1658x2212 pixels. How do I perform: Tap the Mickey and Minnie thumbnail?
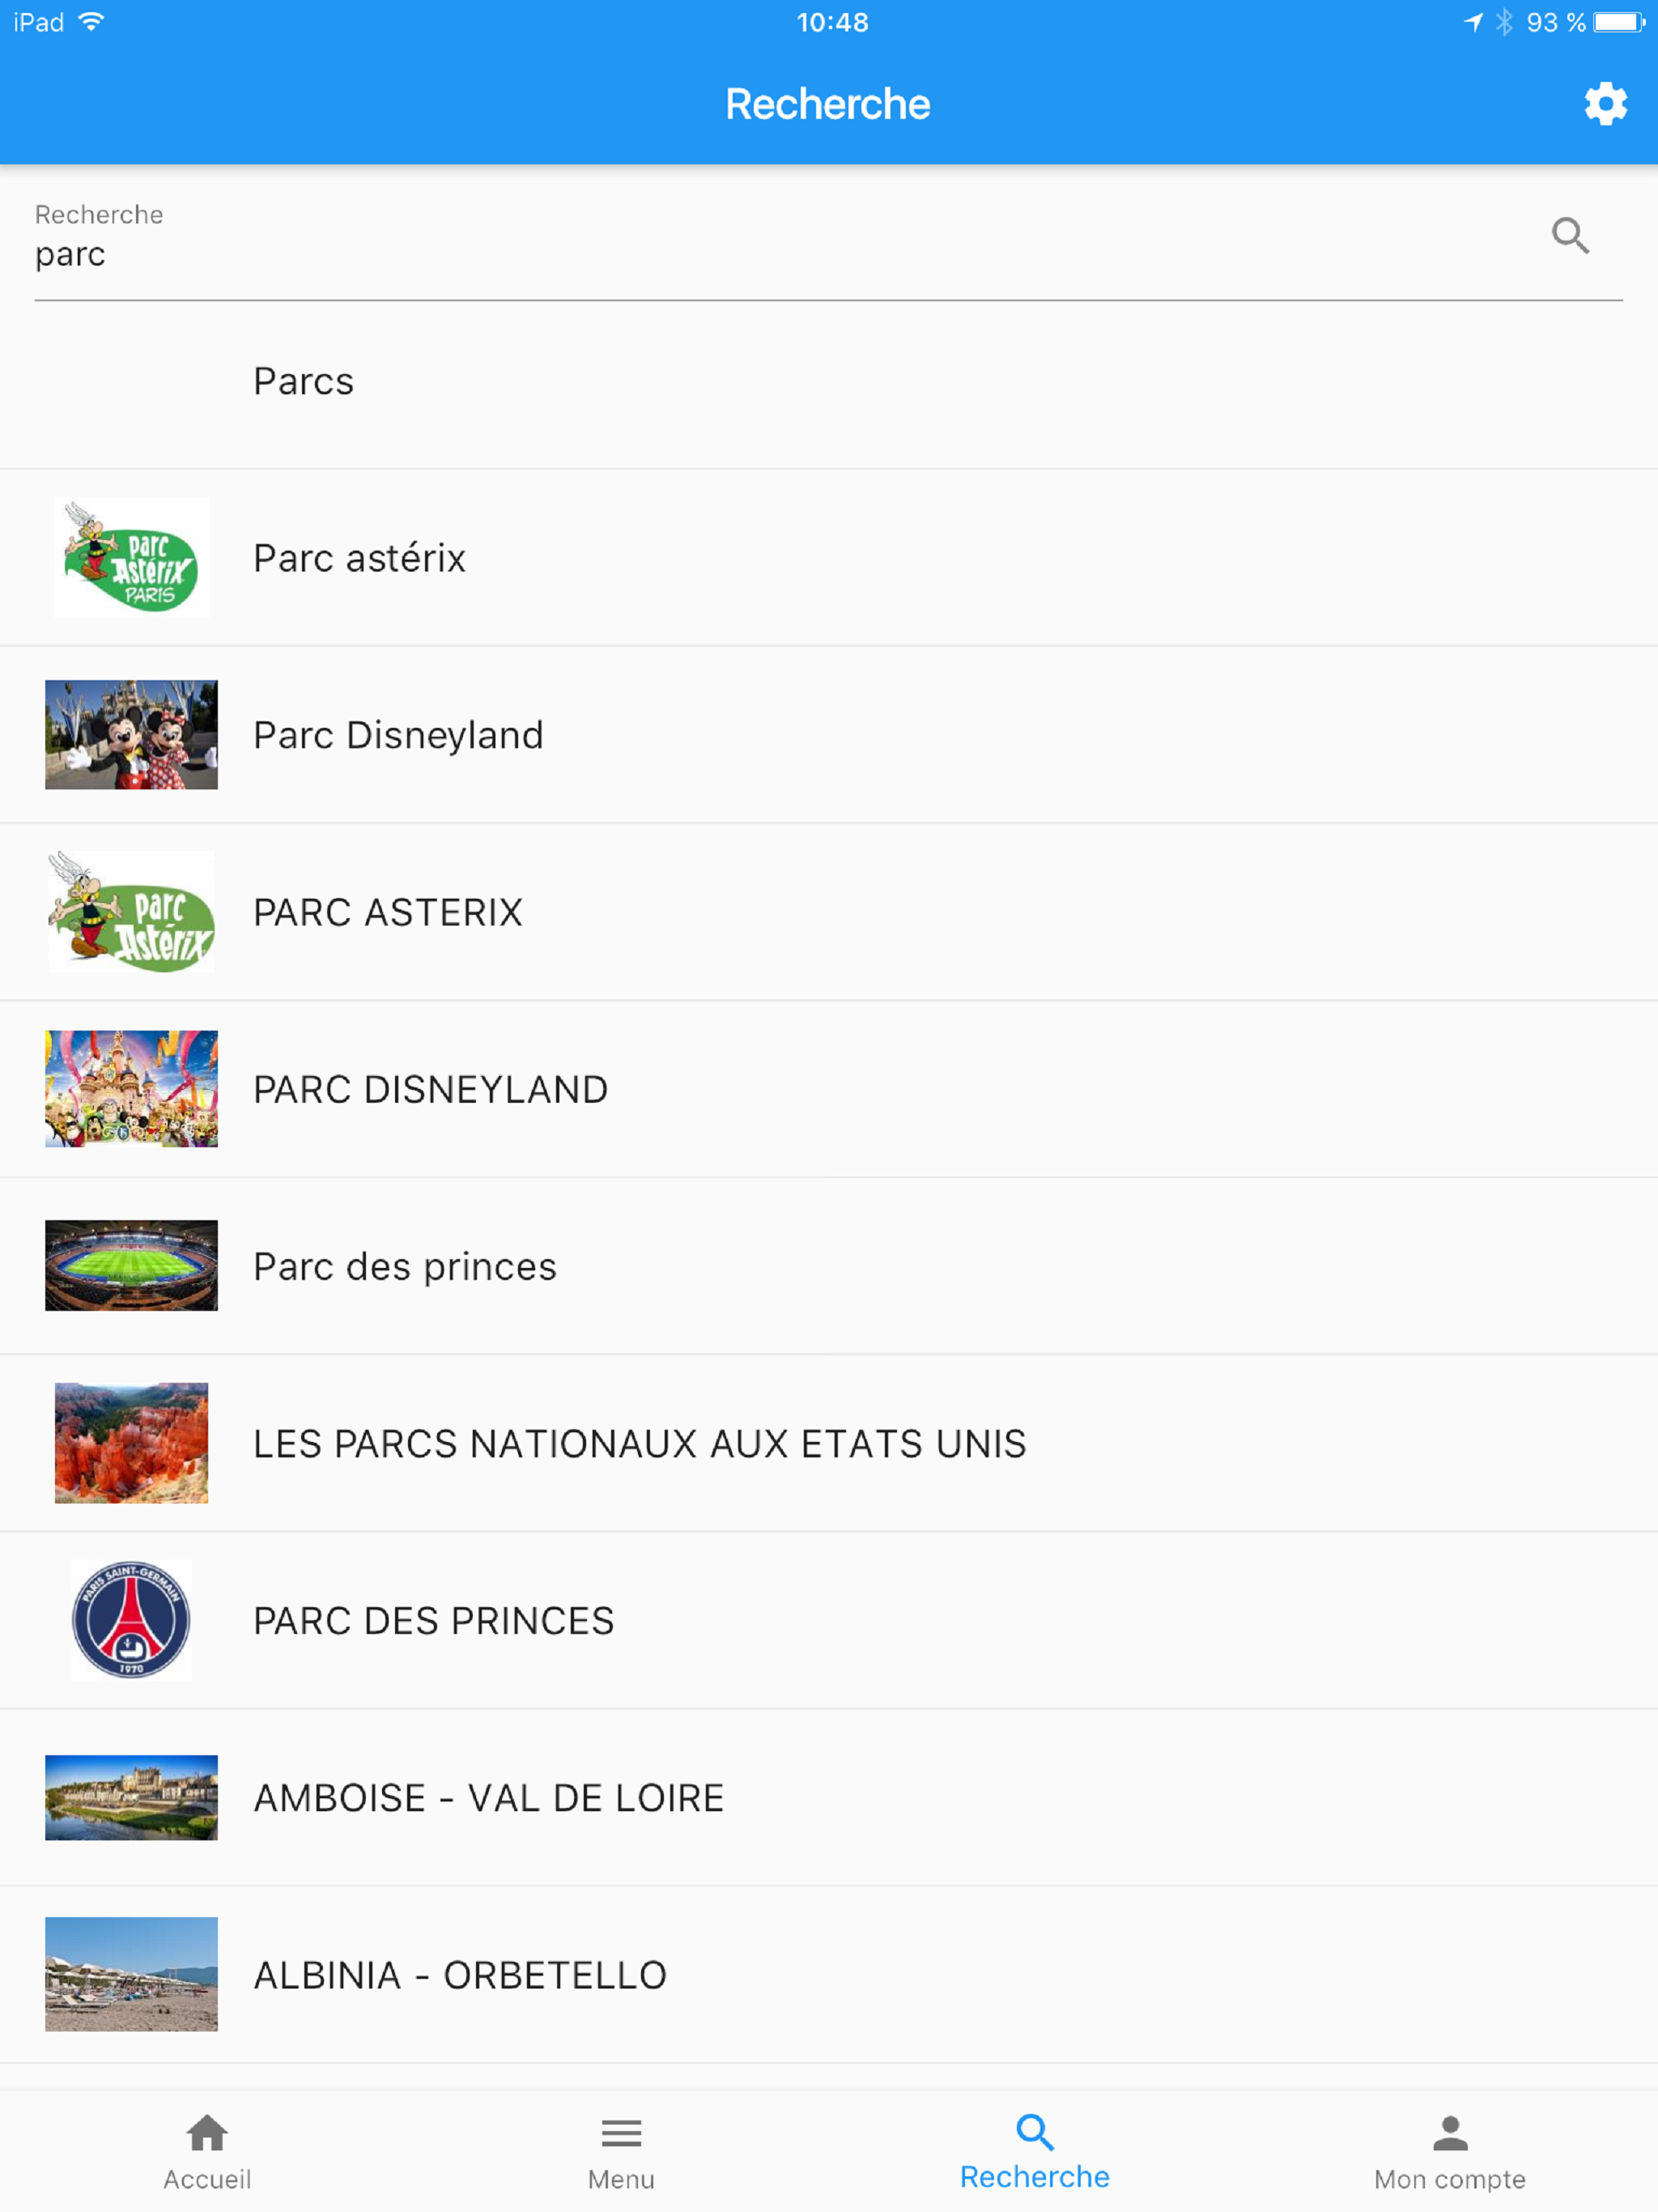(x=131, y=735)
